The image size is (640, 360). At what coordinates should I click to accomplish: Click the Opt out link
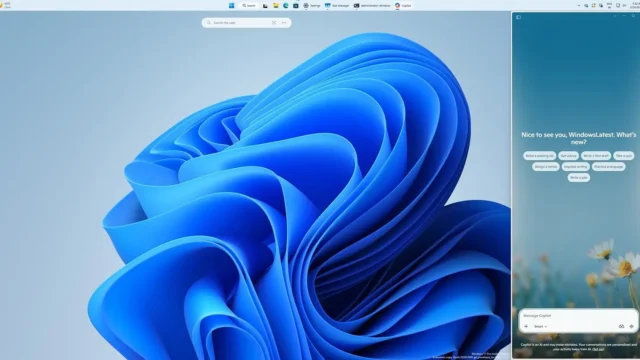(x=598, y=349)
